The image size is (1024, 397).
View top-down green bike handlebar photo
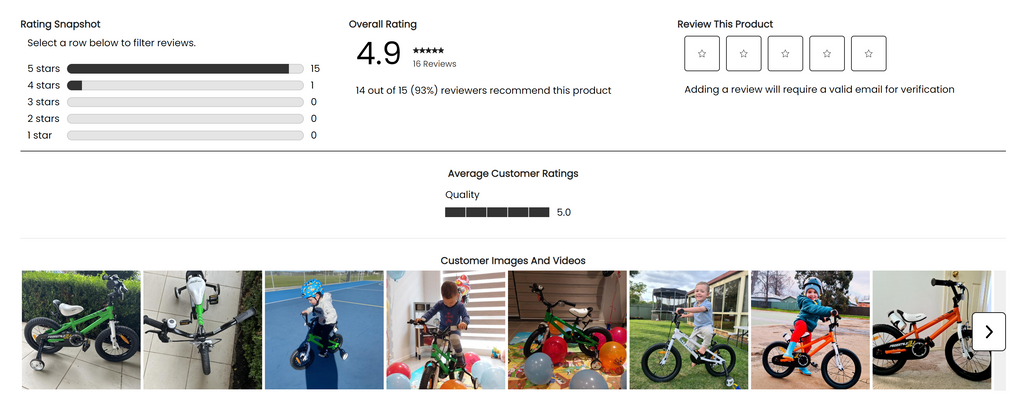point(202,330)
